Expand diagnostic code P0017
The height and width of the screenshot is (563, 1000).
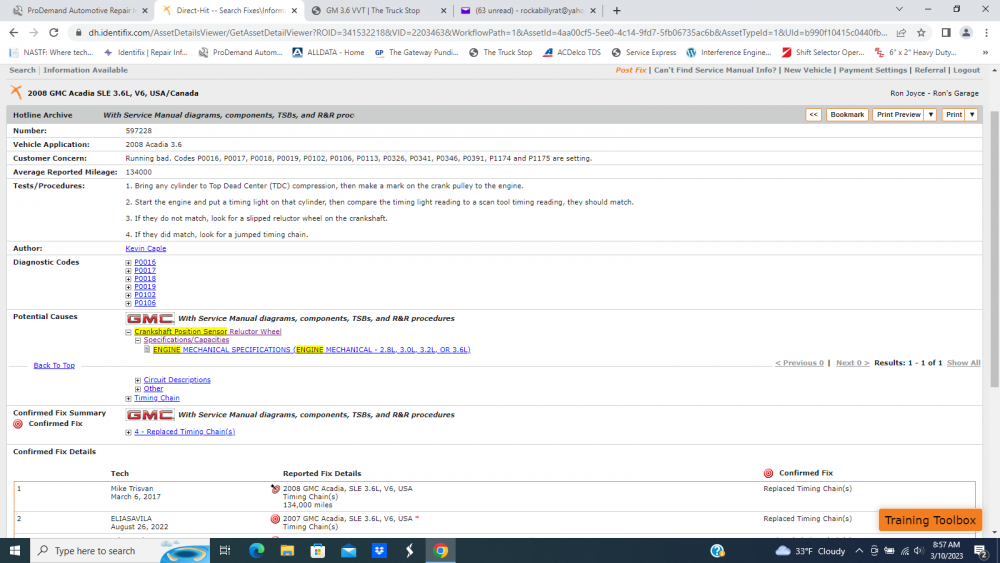[x=128, y=271]
